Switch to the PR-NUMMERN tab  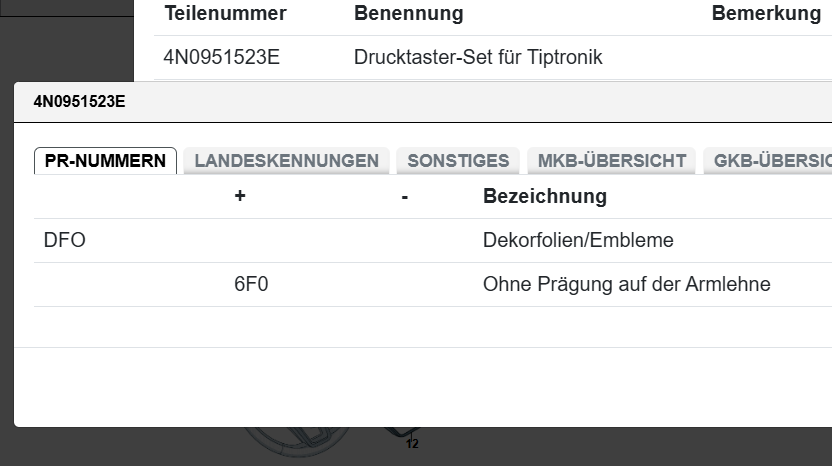point(105,161)
